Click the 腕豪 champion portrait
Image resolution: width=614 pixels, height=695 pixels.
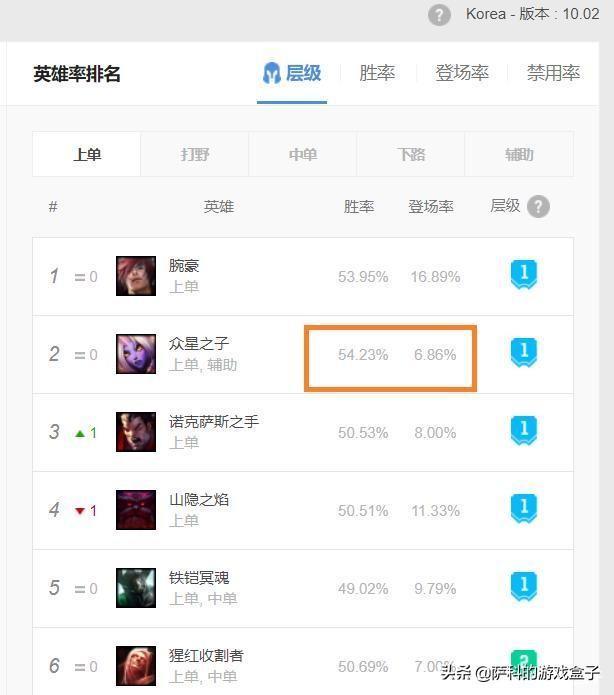[x=135, y=276]
